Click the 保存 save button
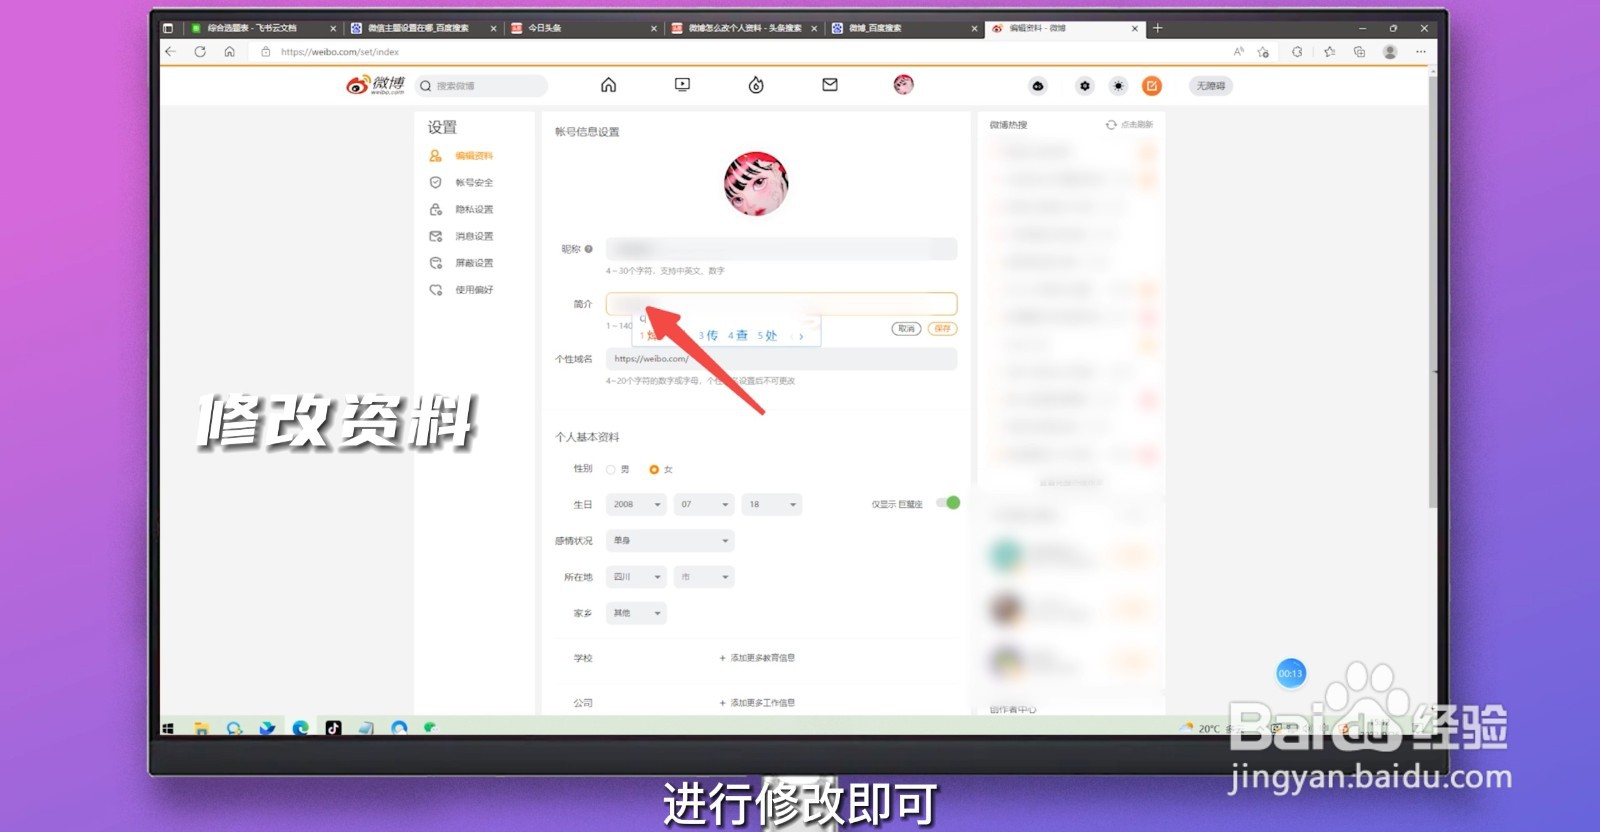This screenshot has height=832, width=1600. (x=942, y=329)
